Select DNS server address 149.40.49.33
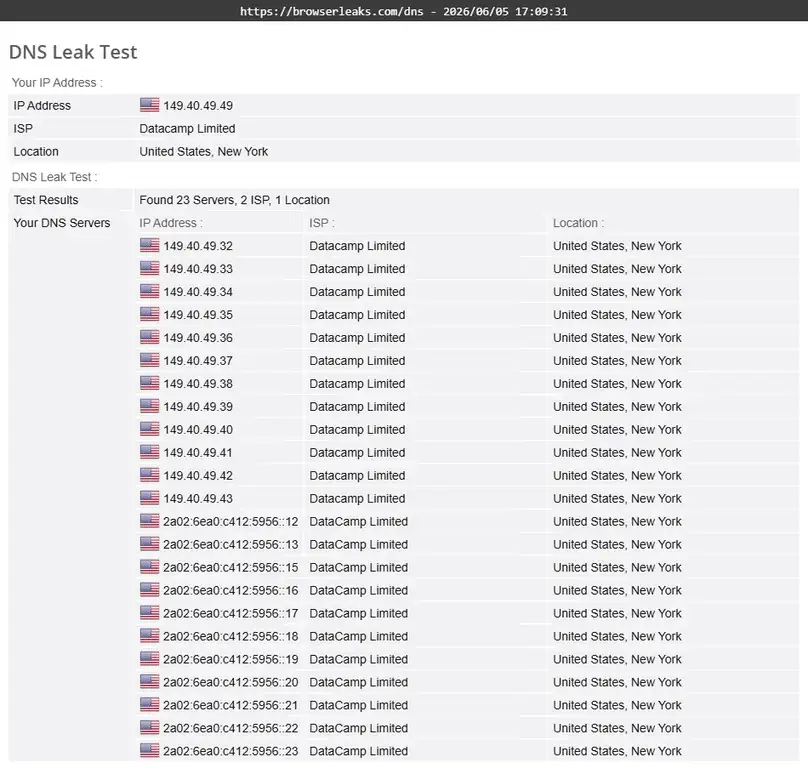 (198, 269)
